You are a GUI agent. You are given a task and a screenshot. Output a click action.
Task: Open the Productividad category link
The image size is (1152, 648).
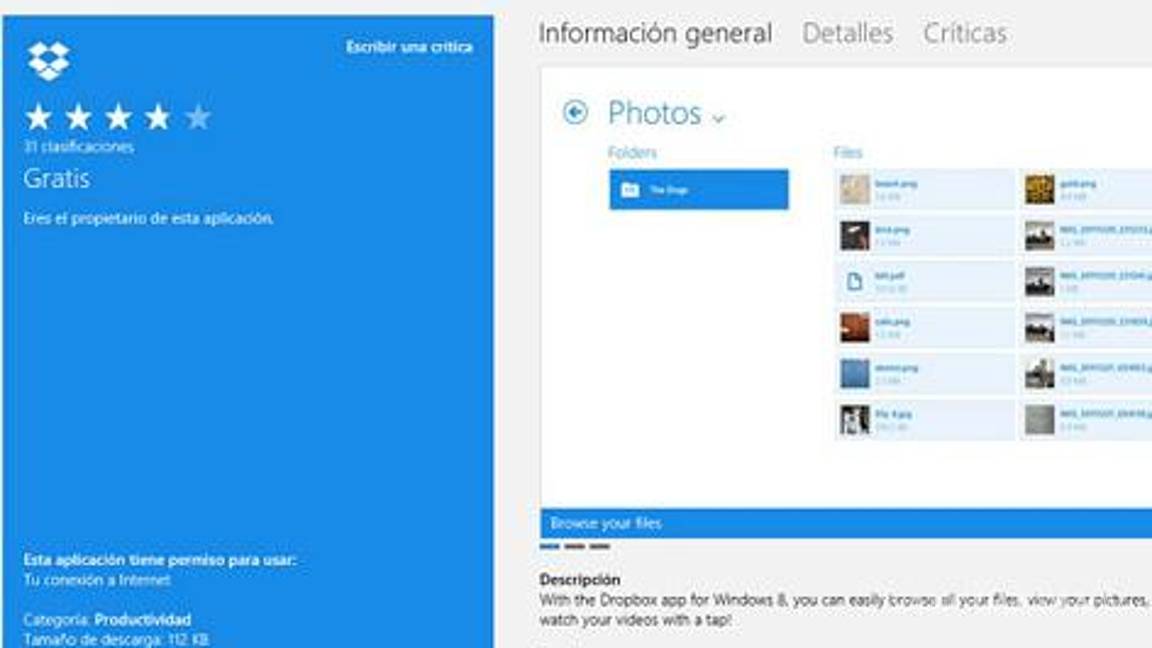coord(142,620)
